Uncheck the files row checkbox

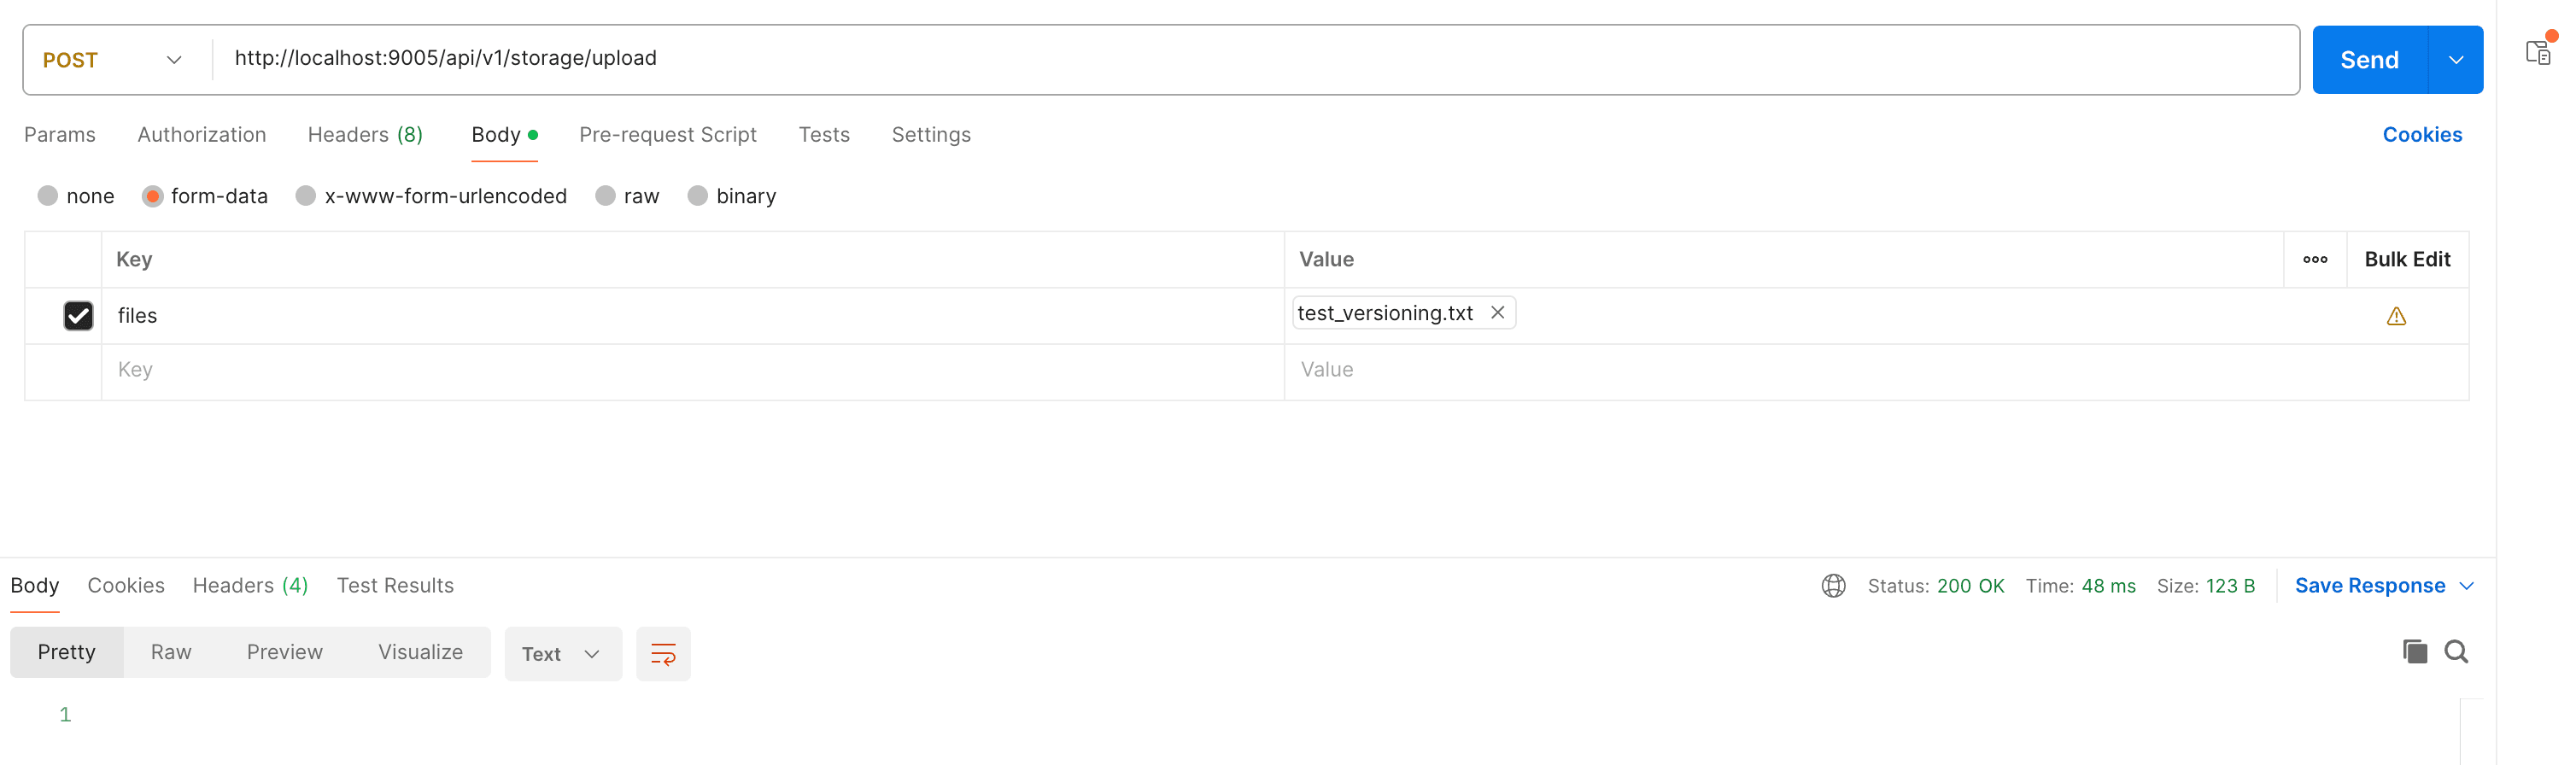point(78,316)
